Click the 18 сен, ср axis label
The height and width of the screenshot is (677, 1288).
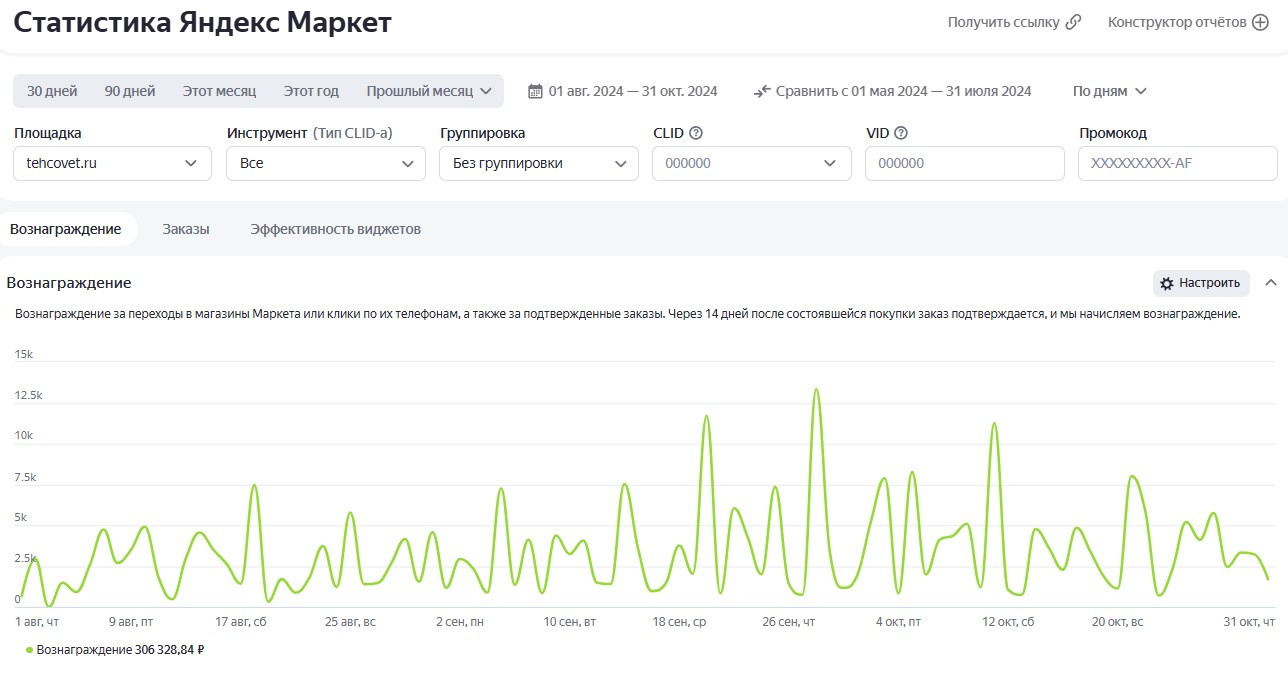click(679, 622)
